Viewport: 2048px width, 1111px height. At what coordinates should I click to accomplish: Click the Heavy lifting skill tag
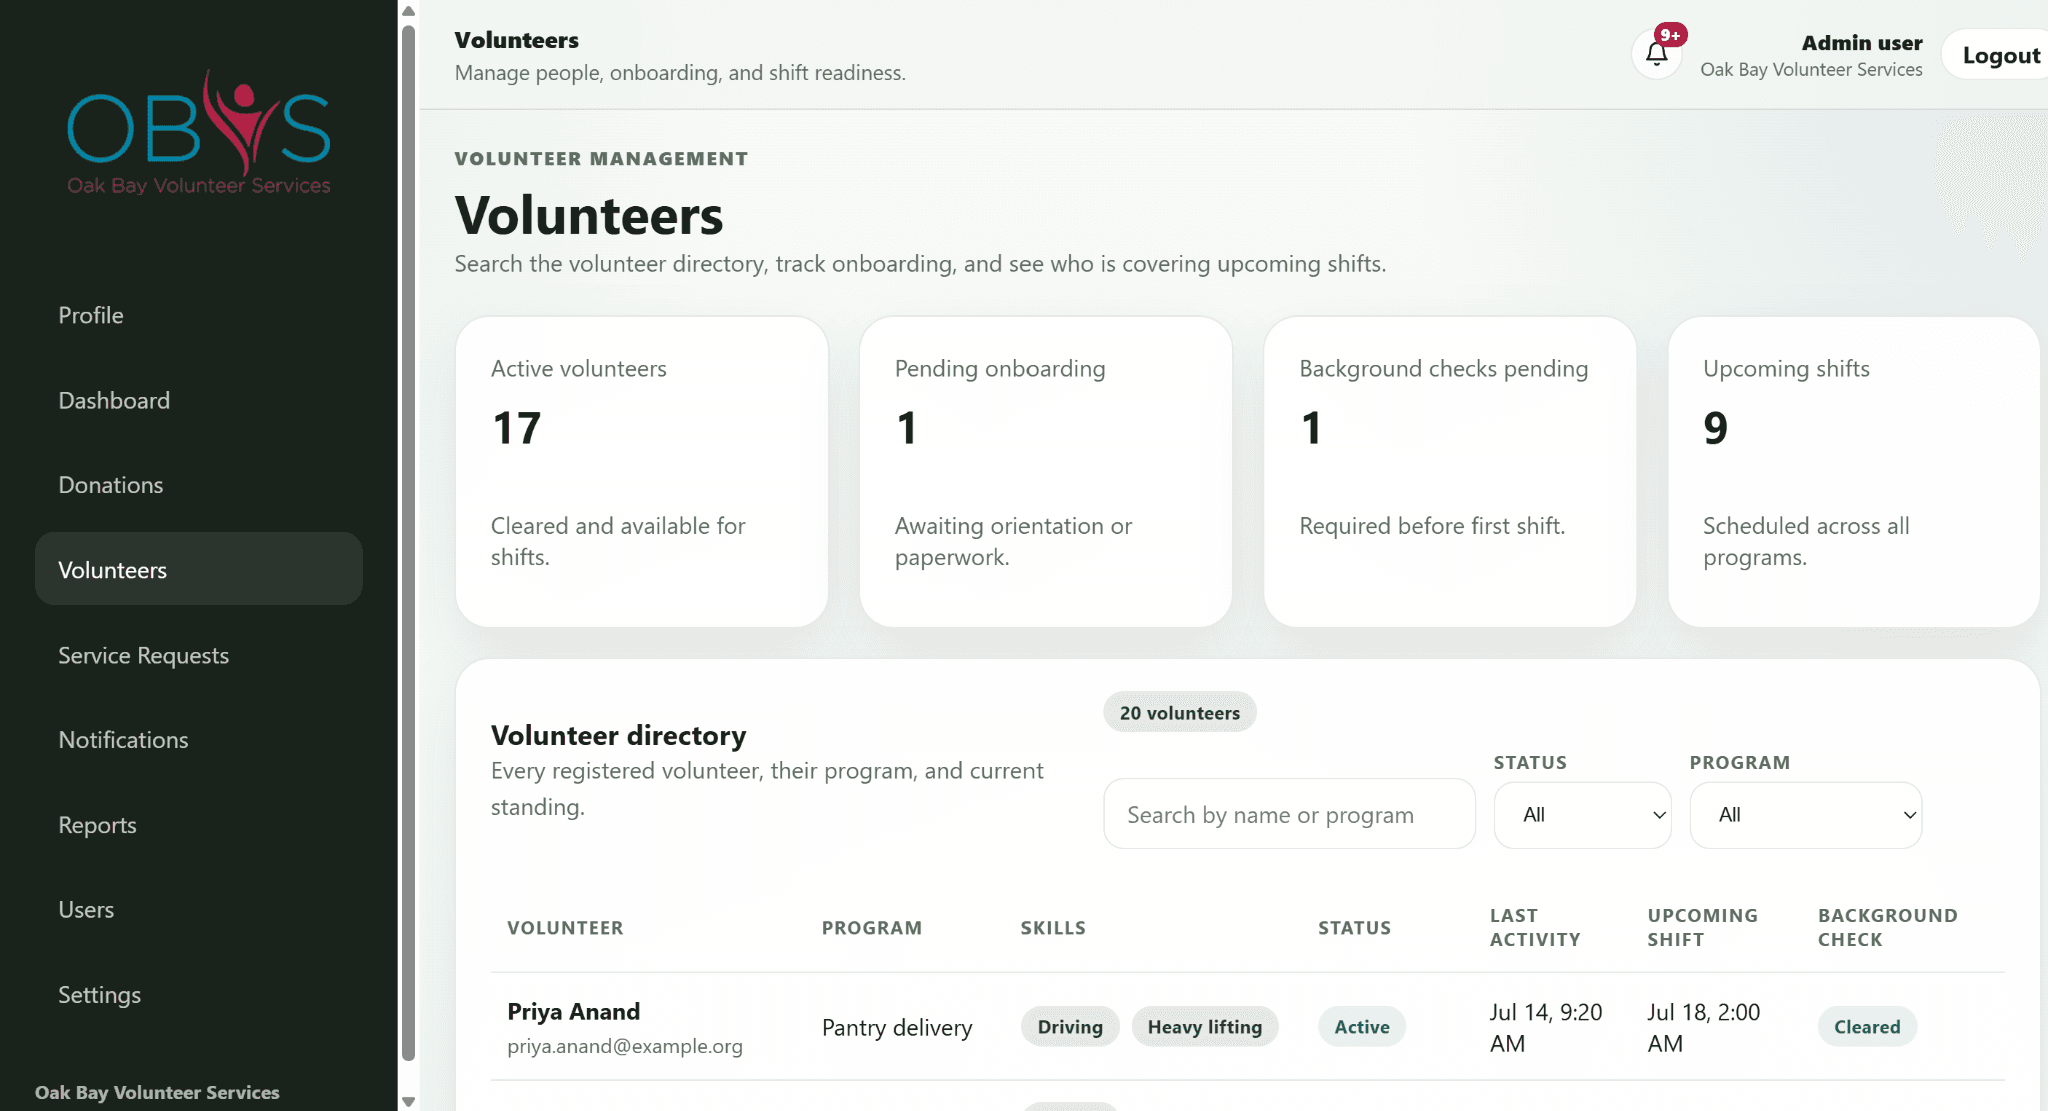(x=1205, y=1027)
